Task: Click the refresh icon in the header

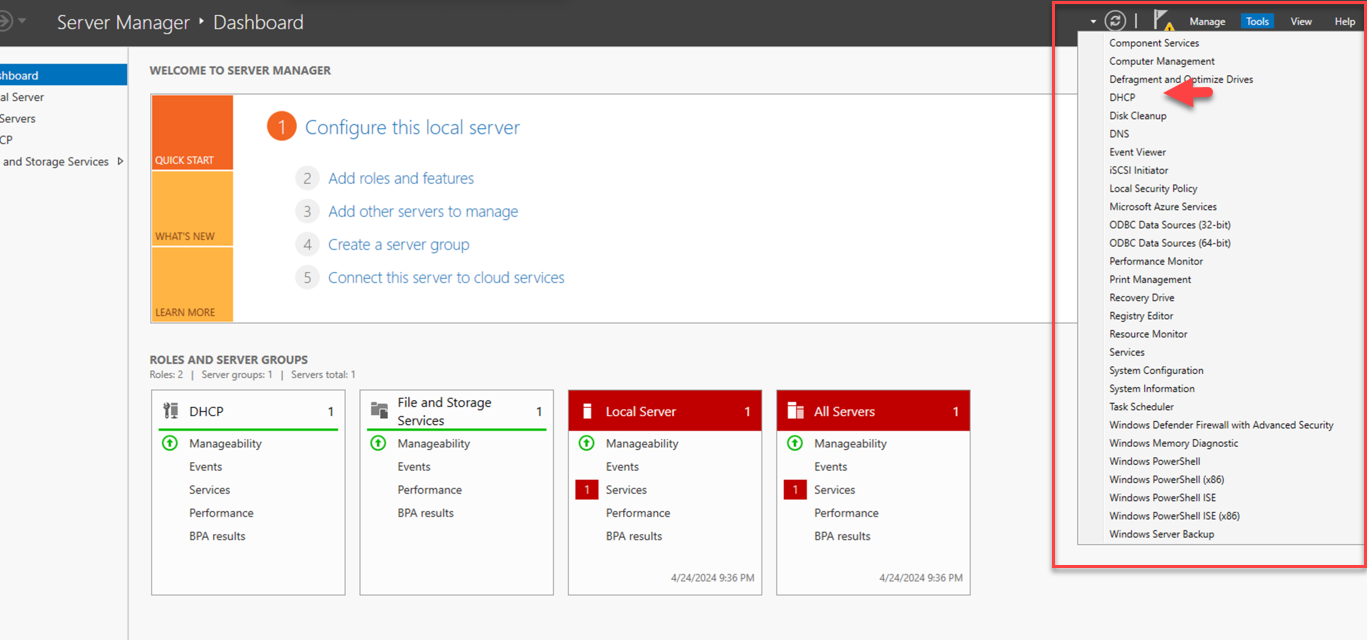Action: (1115, 21)
